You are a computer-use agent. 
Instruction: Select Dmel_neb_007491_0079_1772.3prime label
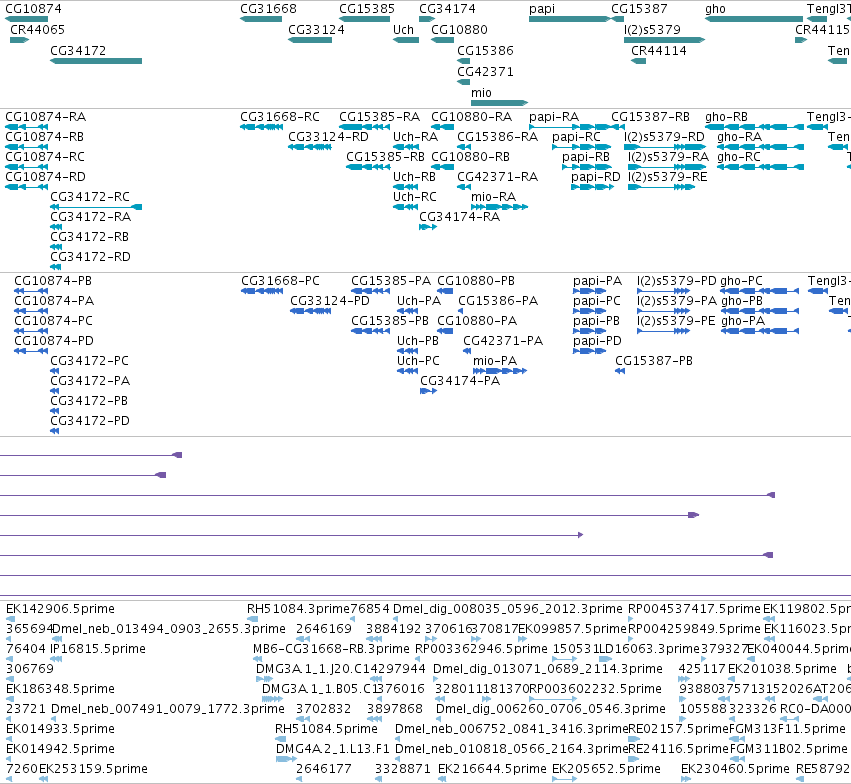point(168,709)
